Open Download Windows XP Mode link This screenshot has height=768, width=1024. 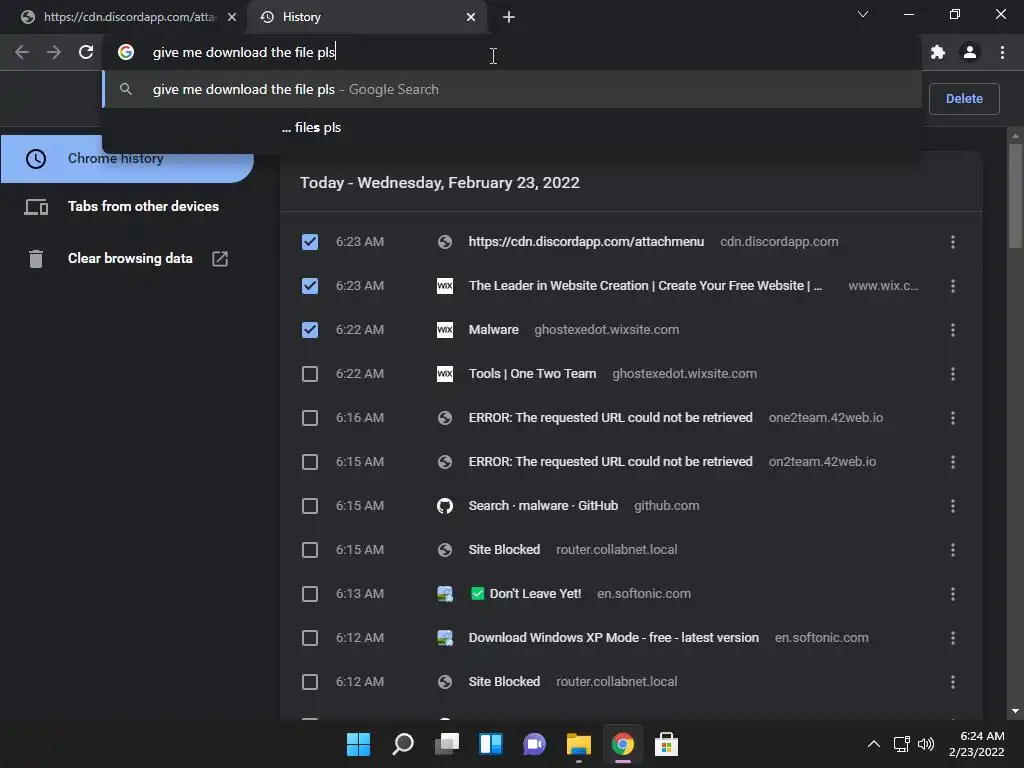pyautogui.click(x=613, y=638)
